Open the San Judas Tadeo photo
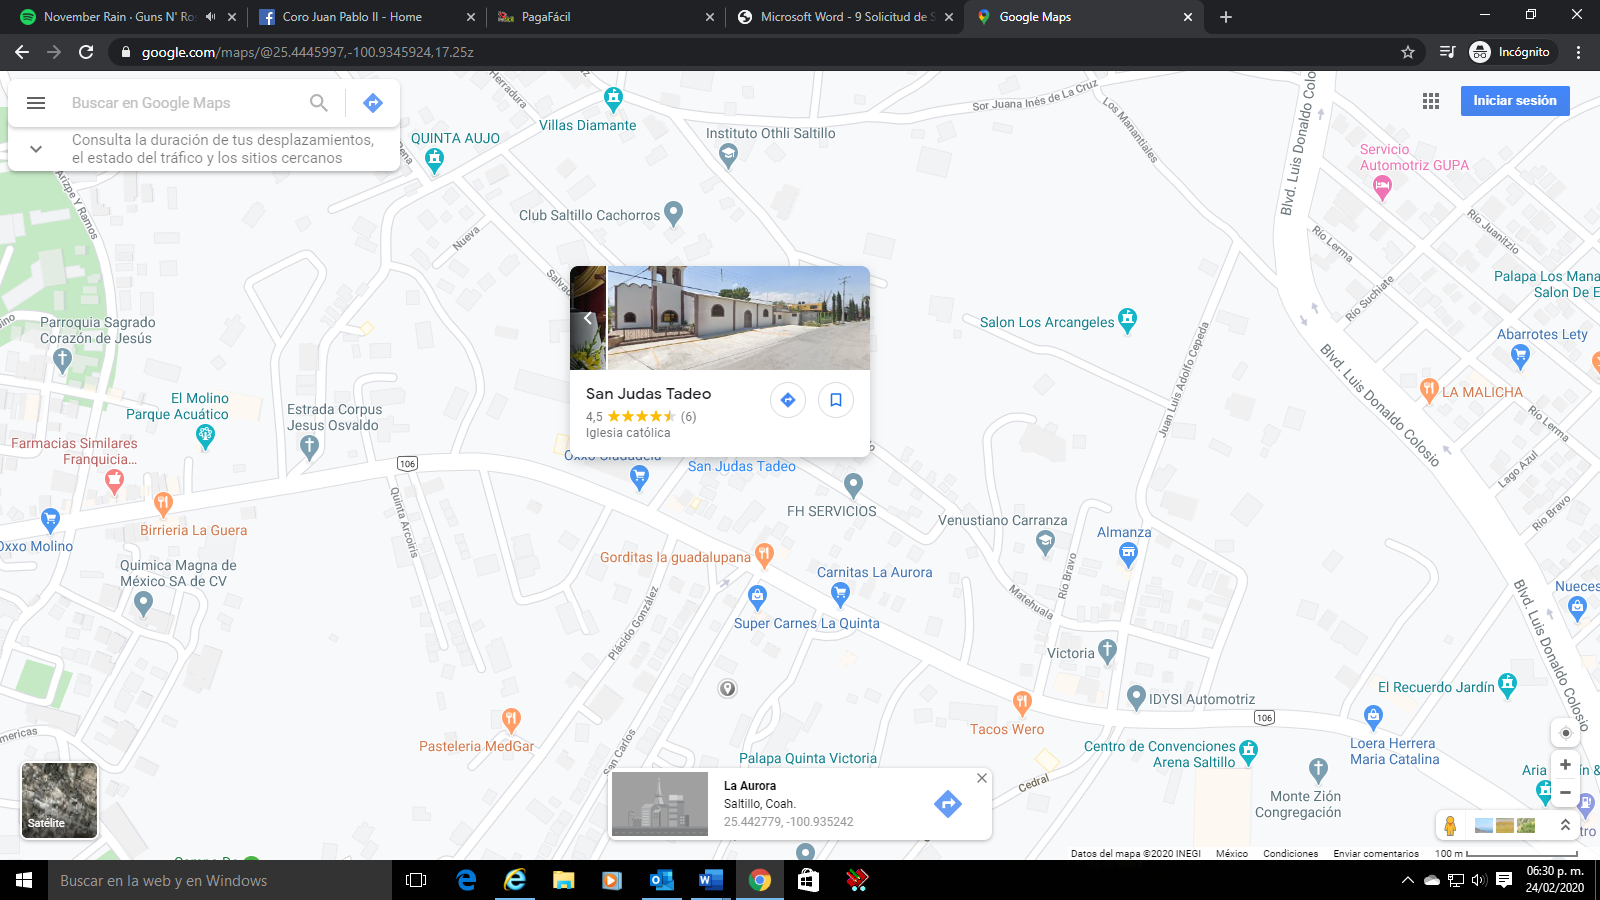 pyautogui.click(x=738, y=318)
